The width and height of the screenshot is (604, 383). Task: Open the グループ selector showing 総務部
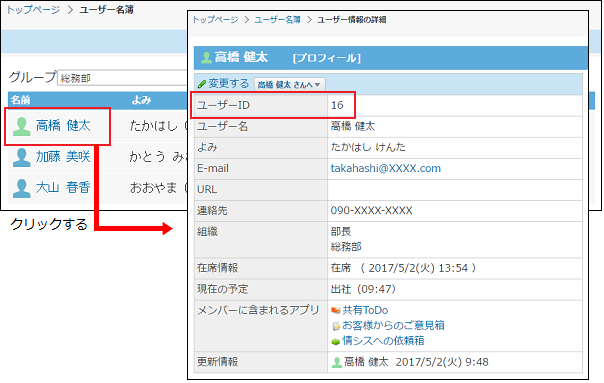122,78
